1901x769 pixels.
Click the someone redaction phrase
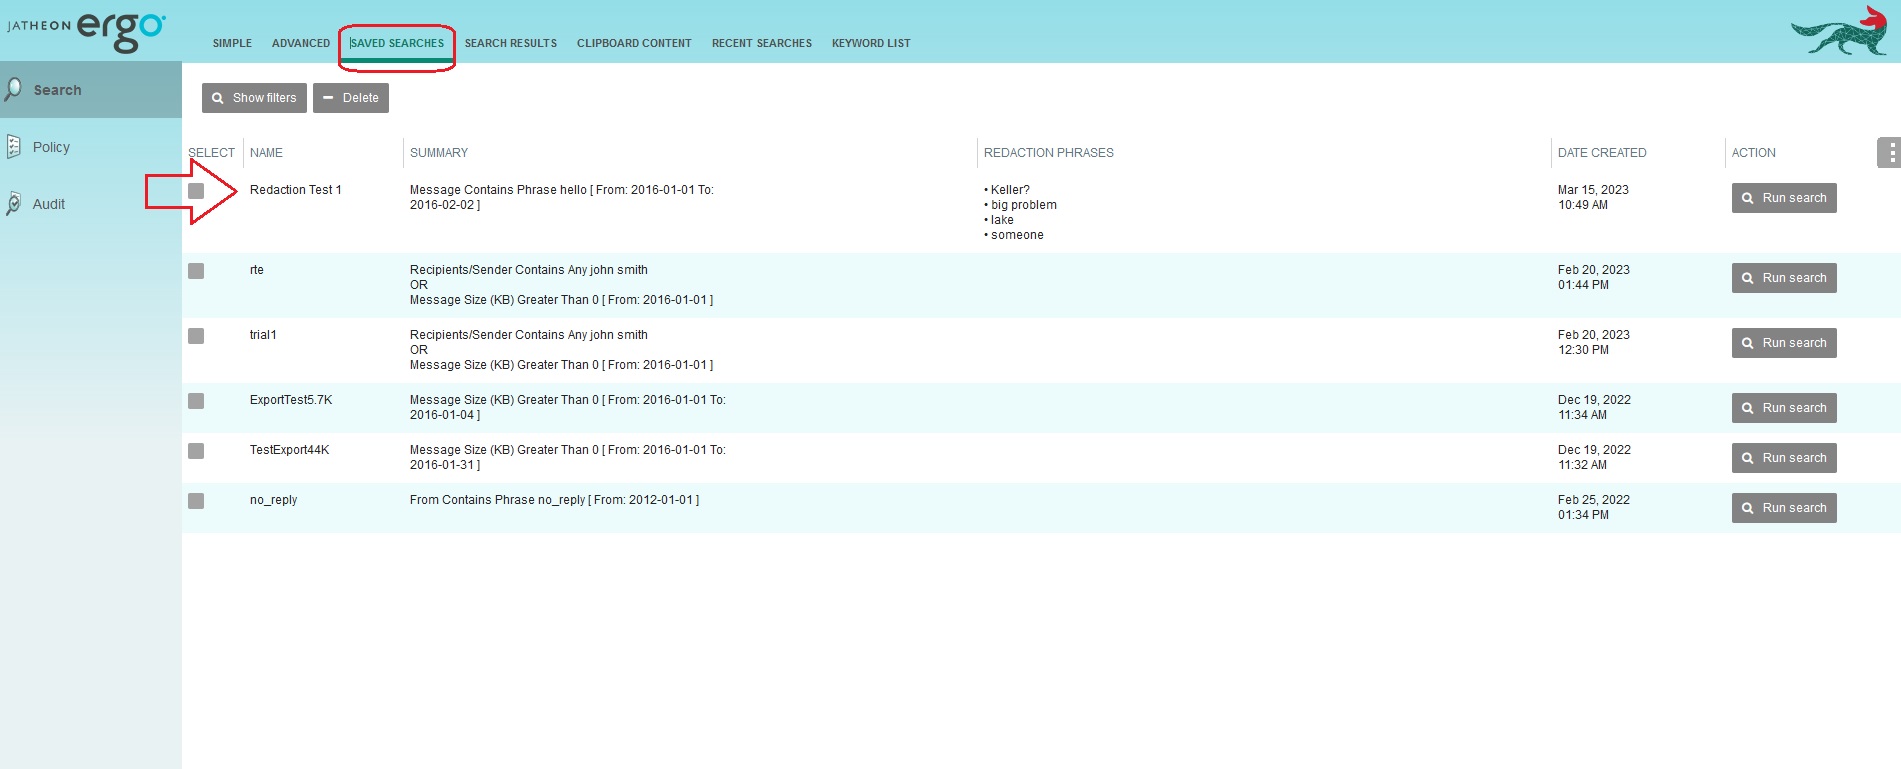1017,235
